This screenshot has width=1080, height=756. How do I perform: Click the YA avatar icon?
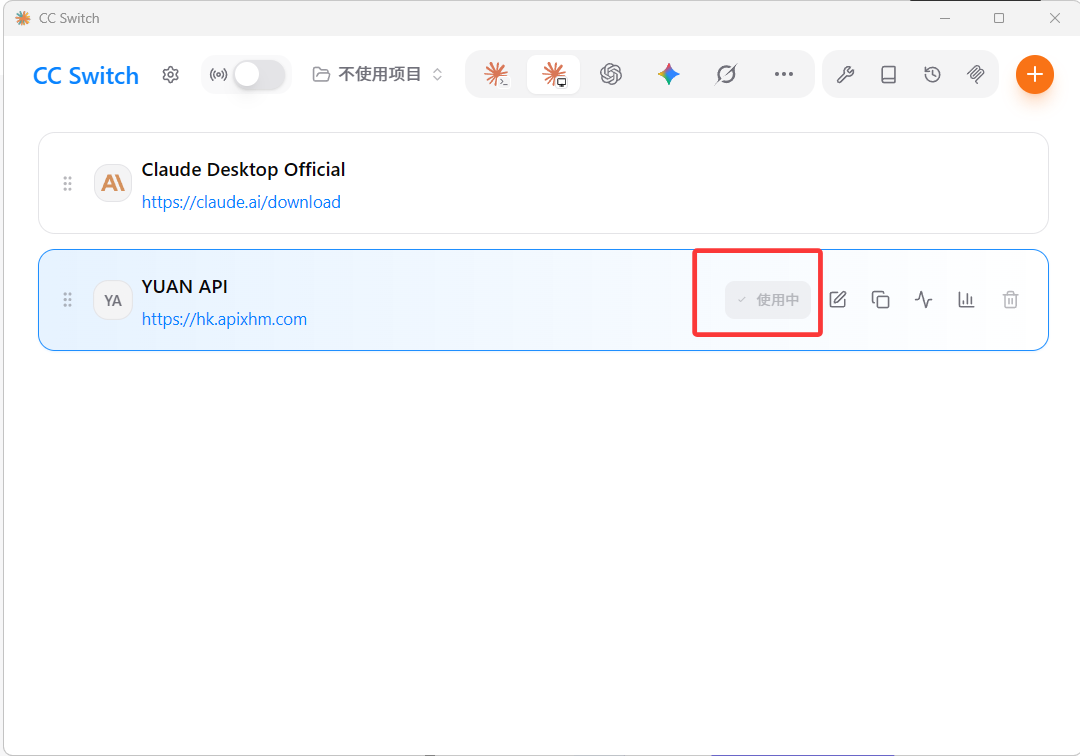pos(113,300)
